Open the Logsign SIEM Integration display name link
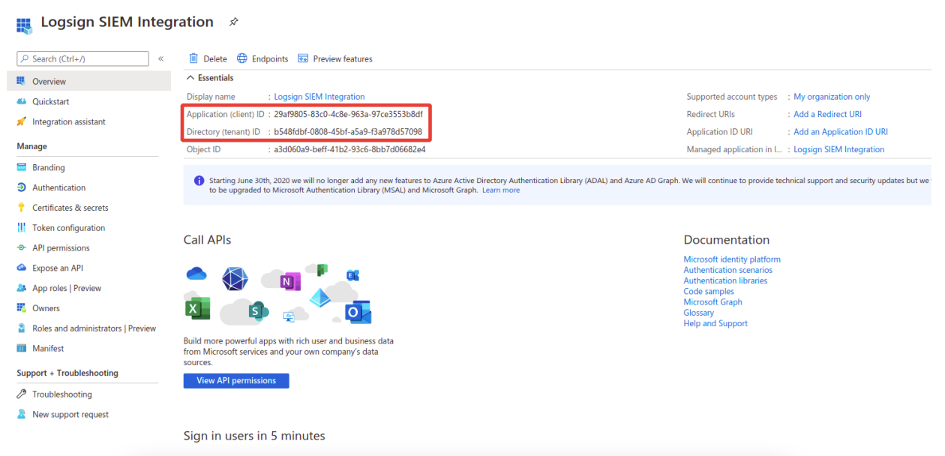945x456 pixels. pos(319,96)
